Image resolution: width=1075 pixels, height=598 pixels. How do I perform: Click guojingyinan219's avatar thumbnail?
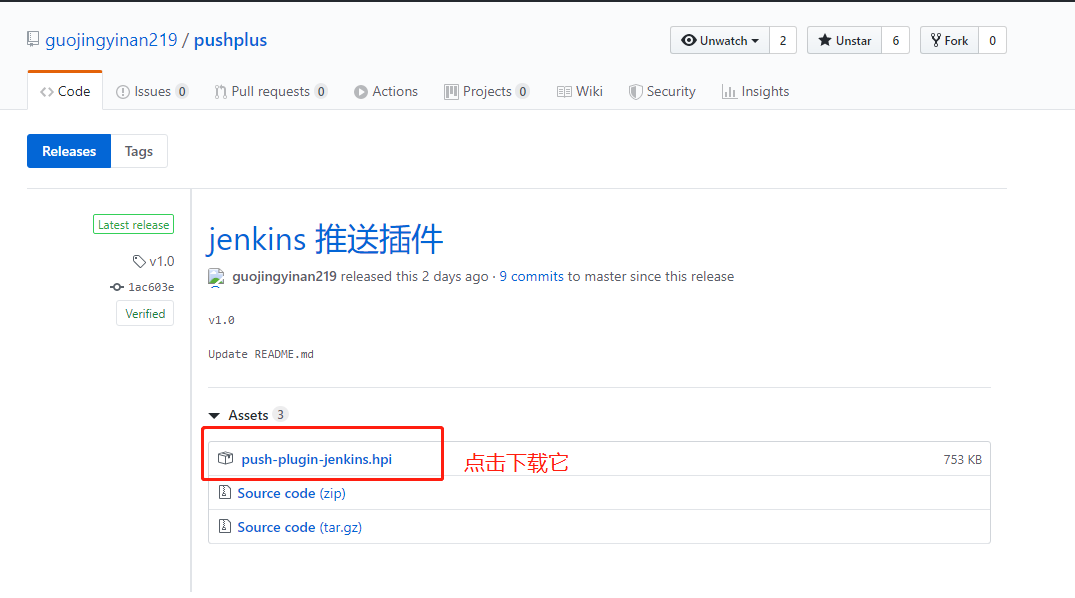[x=216, y=277]
